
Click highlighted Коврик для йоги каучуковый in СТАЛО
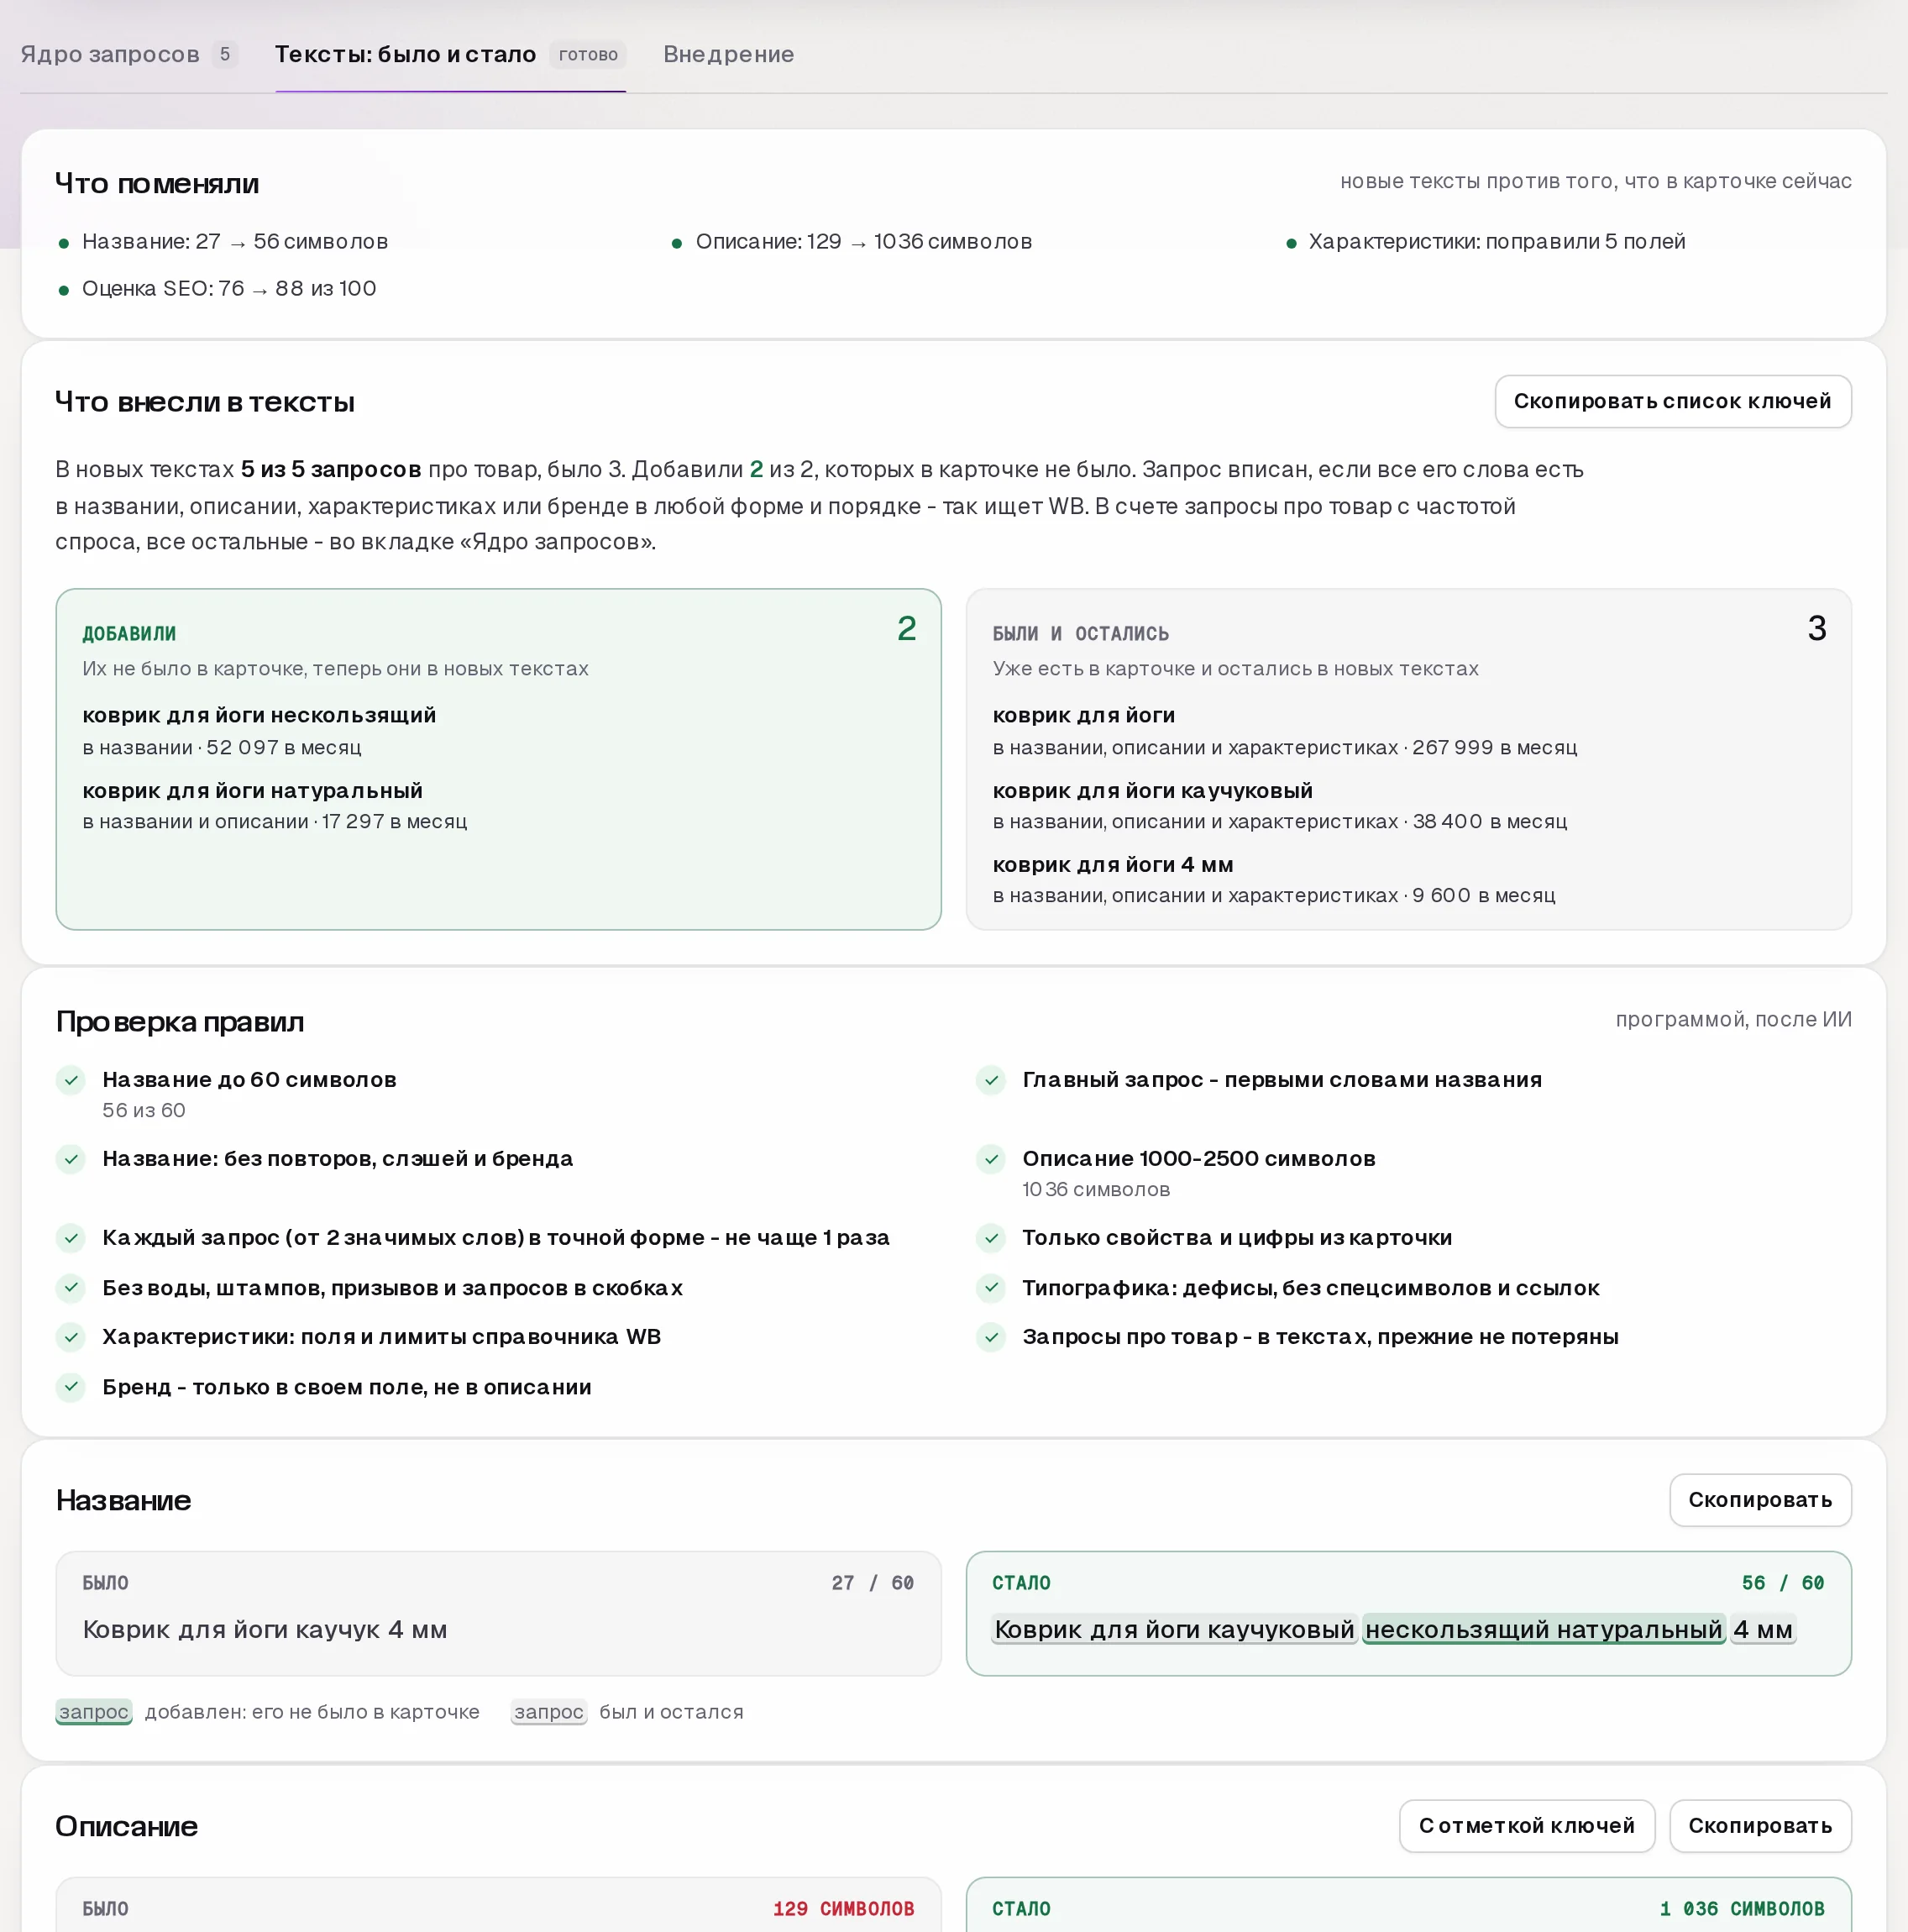[x=1174, y=1630]
